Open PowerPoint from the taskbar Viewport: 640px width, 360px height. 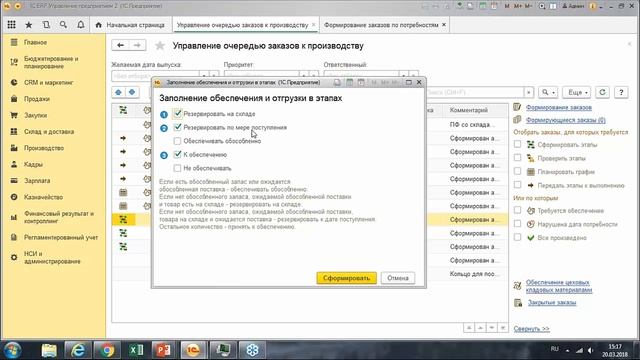pyautogui.click(x=163, y=350)
